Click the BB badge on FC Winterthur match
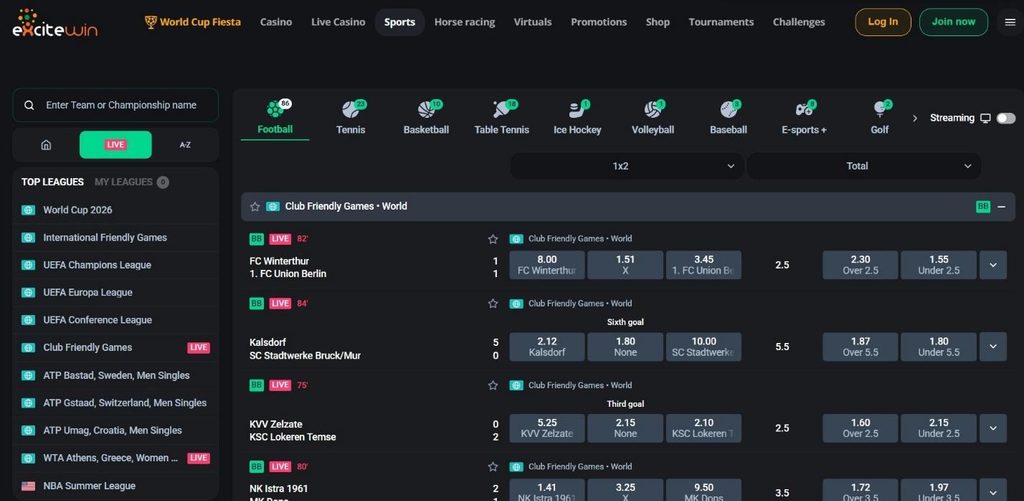1024x501 pixels. pyautogui.click(x=257, y=239)
